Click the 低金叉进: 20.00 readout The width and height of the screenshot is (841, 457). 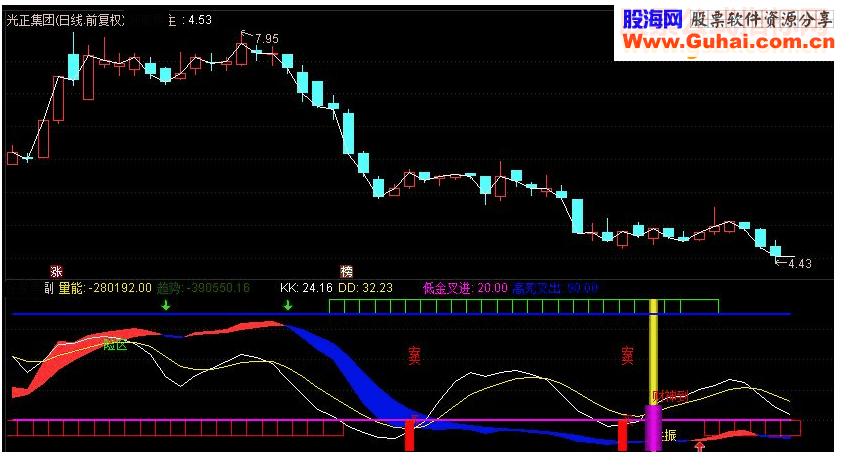tap(465, 288)
